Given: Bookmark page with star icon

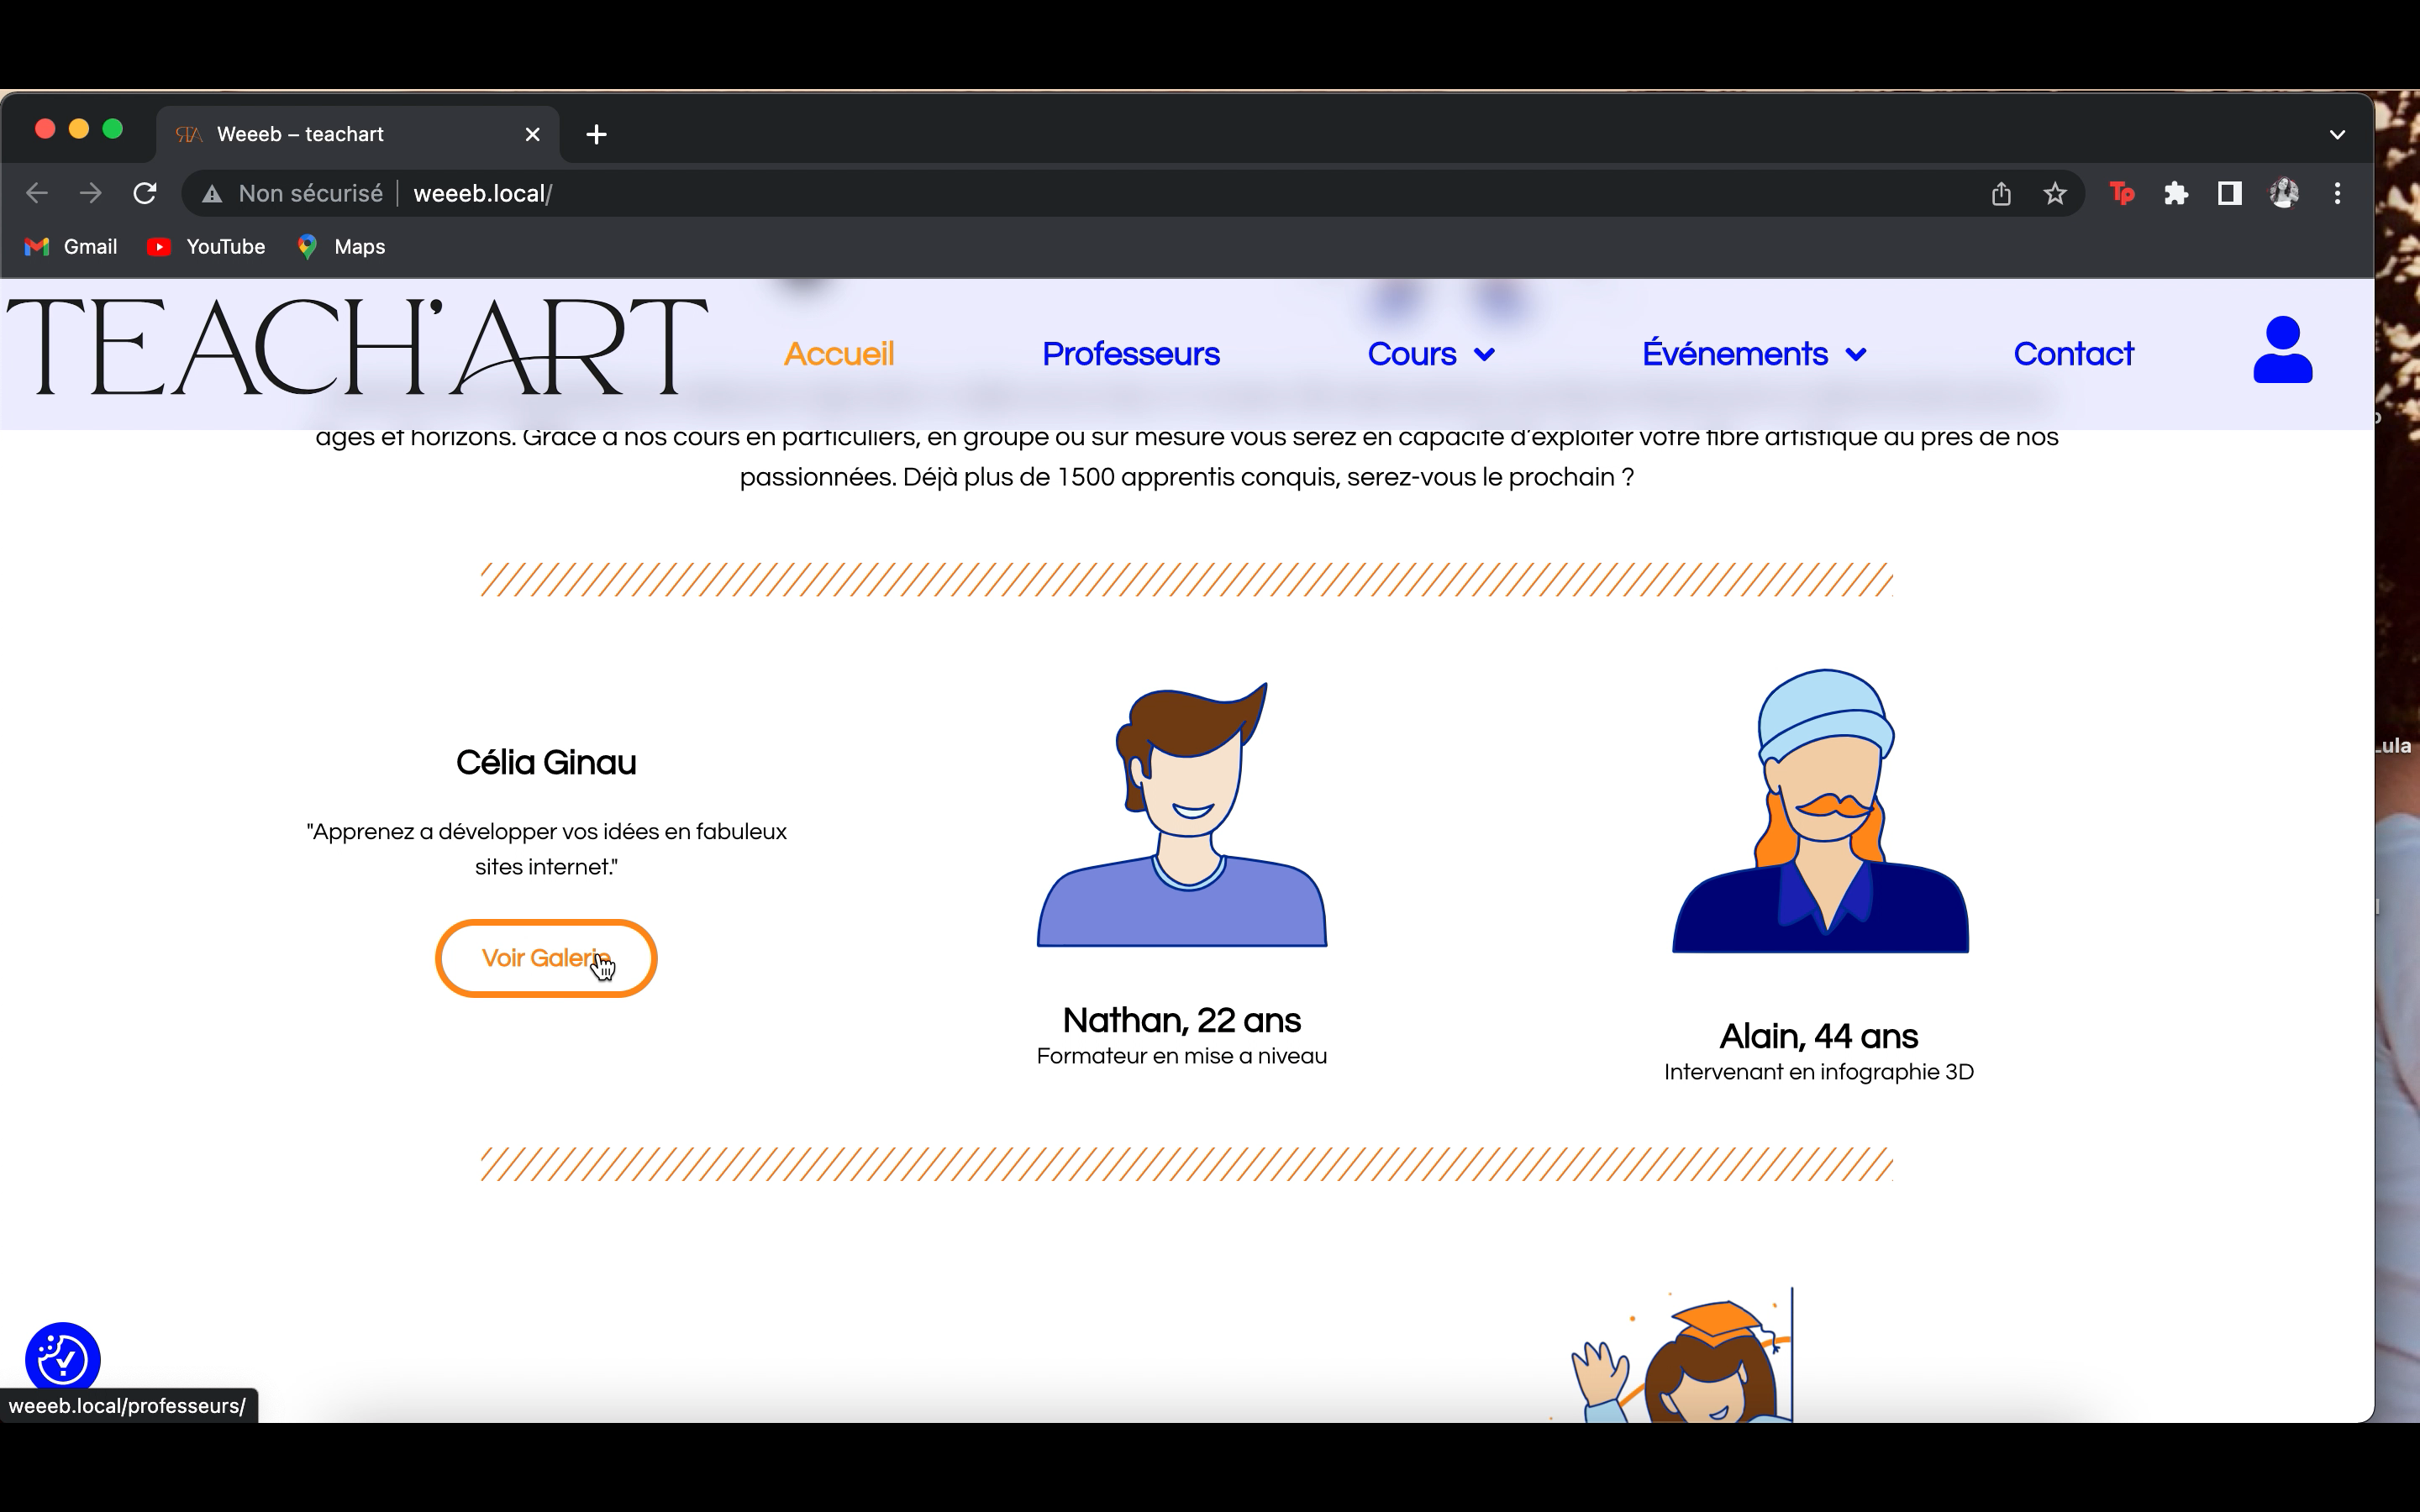Looking at the screenshot, I should click(x=2054, y=194).
